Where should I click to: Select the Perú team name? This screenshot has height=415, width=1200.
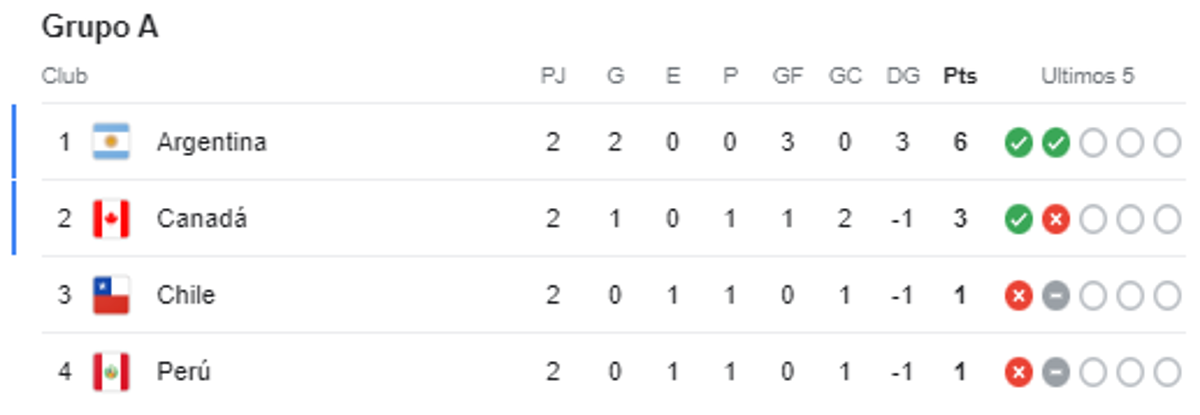pyautogui.click(x=183, y=373)
